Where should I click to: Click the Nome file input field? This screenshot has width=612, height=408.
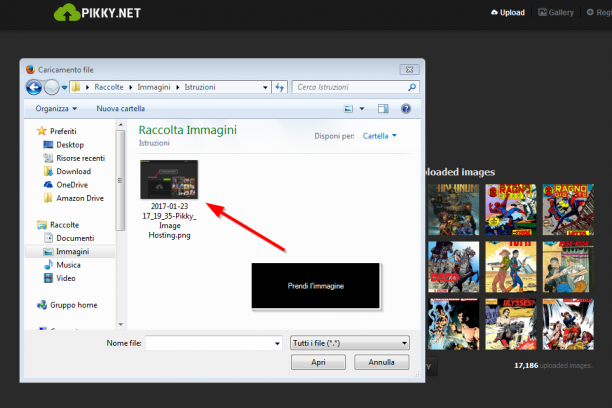click(209, 343)
